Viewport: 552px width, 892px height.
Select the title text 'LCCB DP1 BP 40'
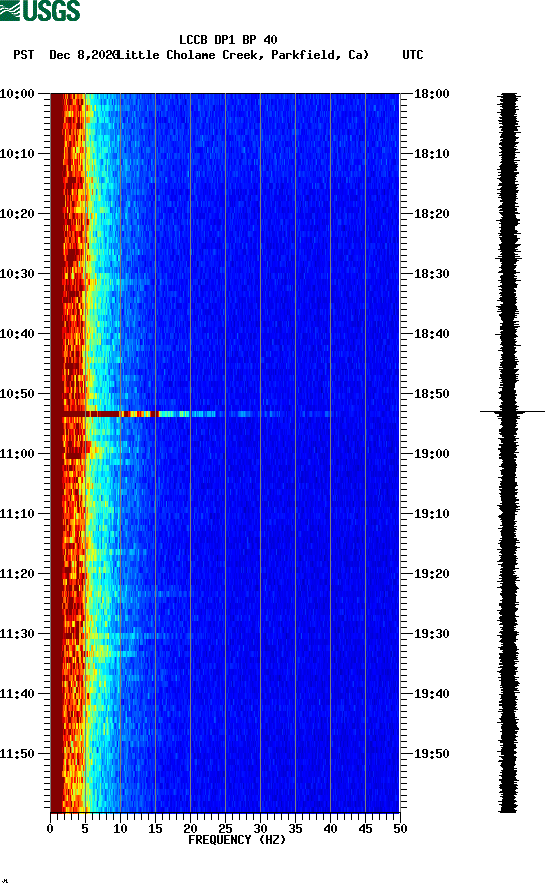[x=228, y=40]
